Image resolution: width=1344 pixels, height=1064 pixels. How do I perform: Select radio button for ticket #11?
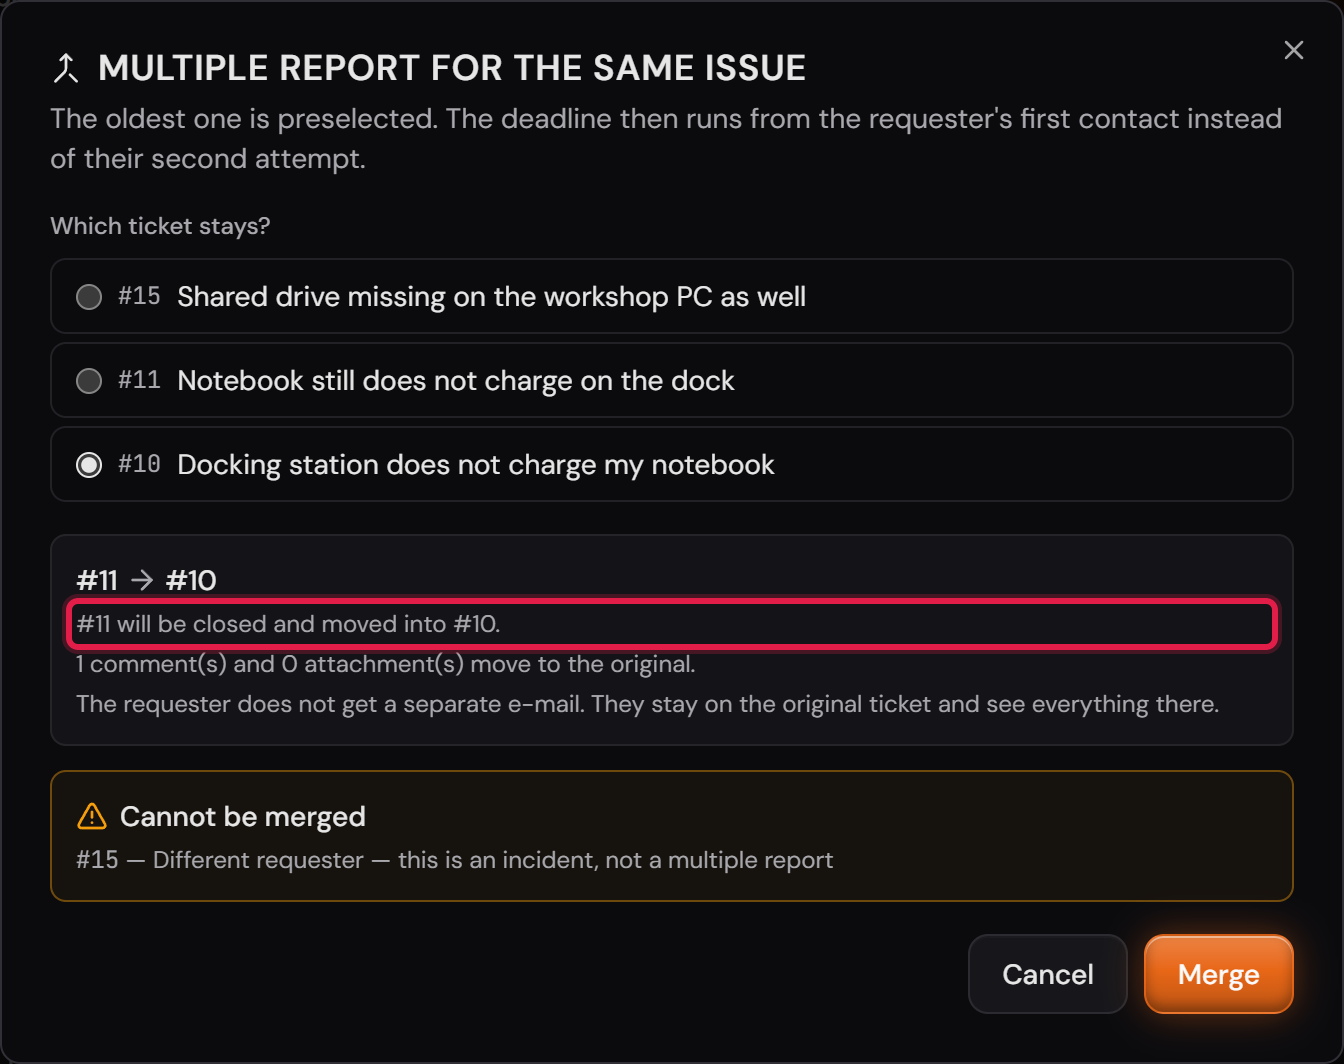89,381
